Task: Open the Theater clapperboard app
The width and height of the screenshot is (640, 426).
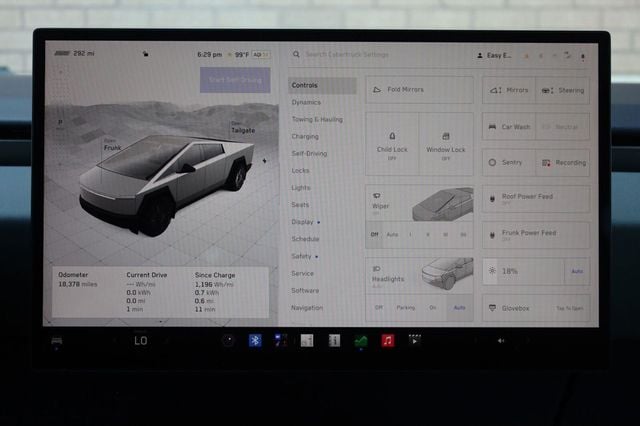Action: point(414,339)
